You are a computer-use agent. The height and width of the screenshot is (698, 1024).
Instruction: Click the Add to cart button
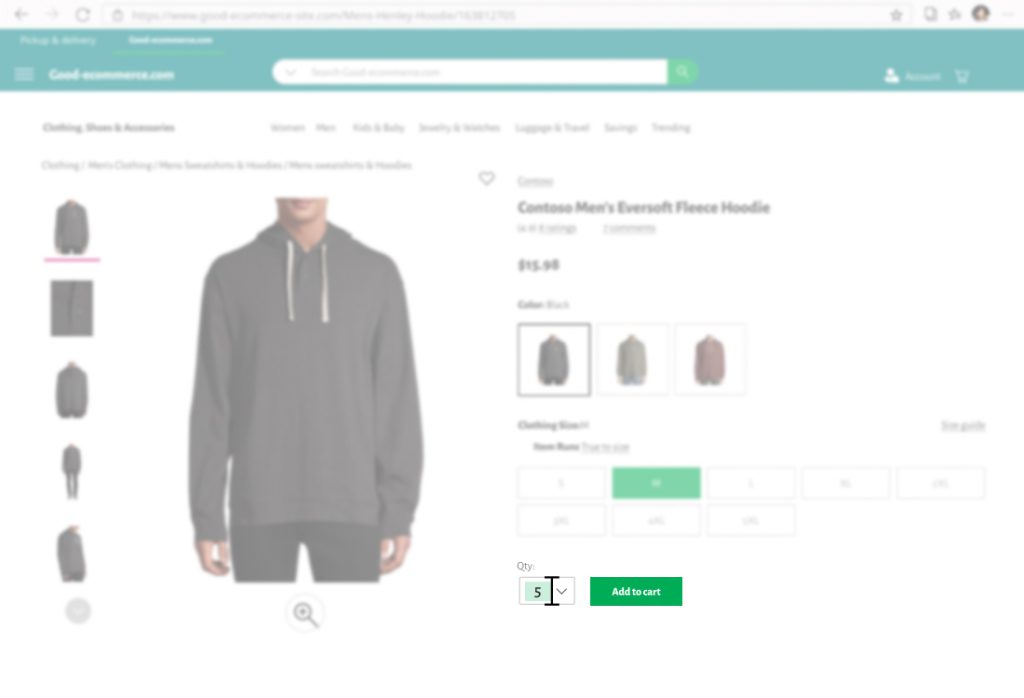(x=636, y=592)
